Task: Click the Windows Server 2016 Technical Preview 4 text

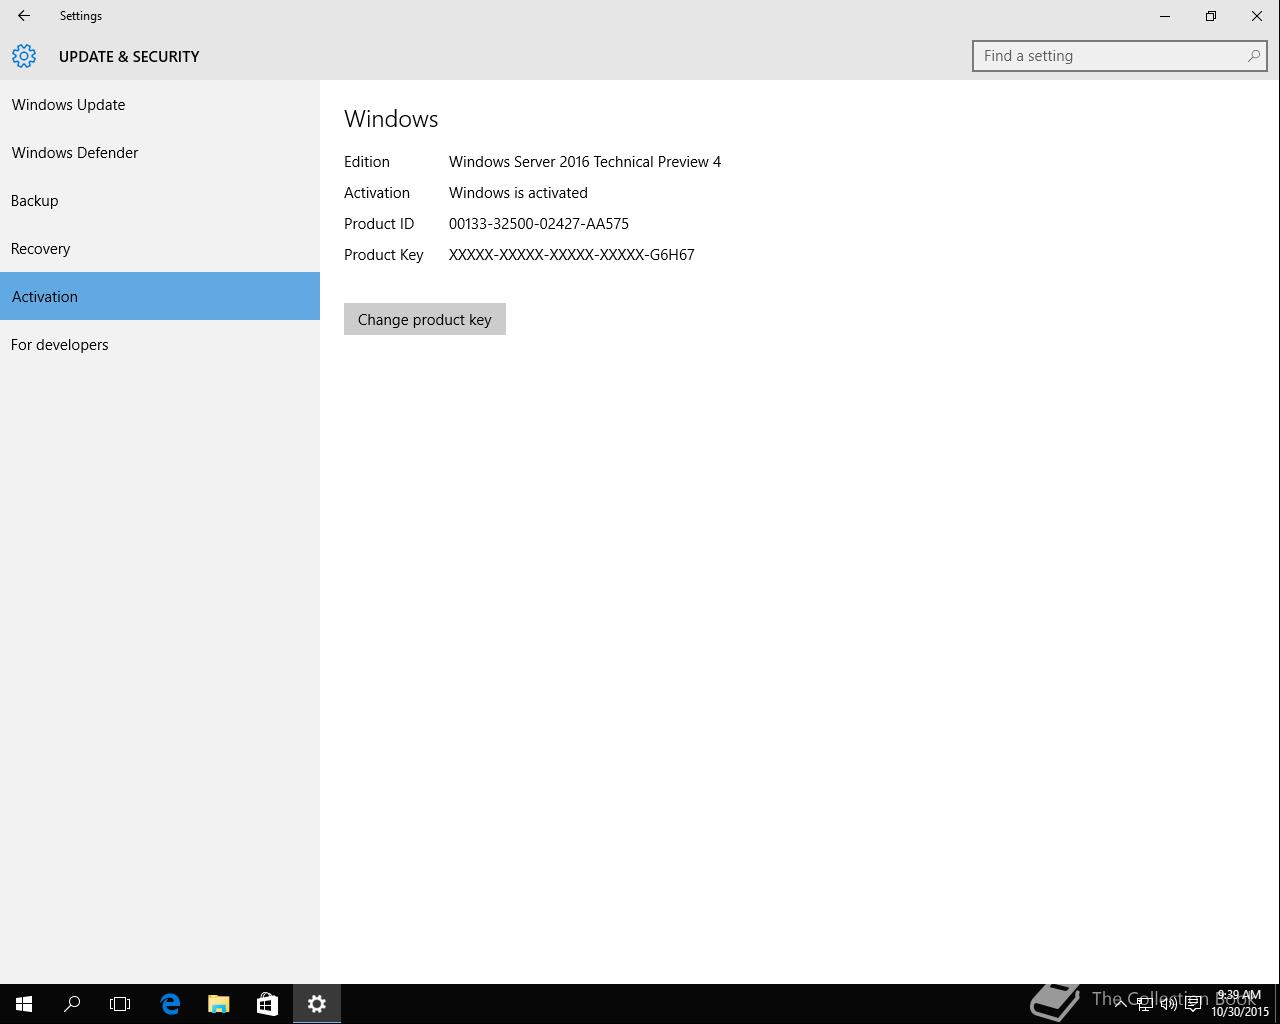Action: (x=585, y=162)
